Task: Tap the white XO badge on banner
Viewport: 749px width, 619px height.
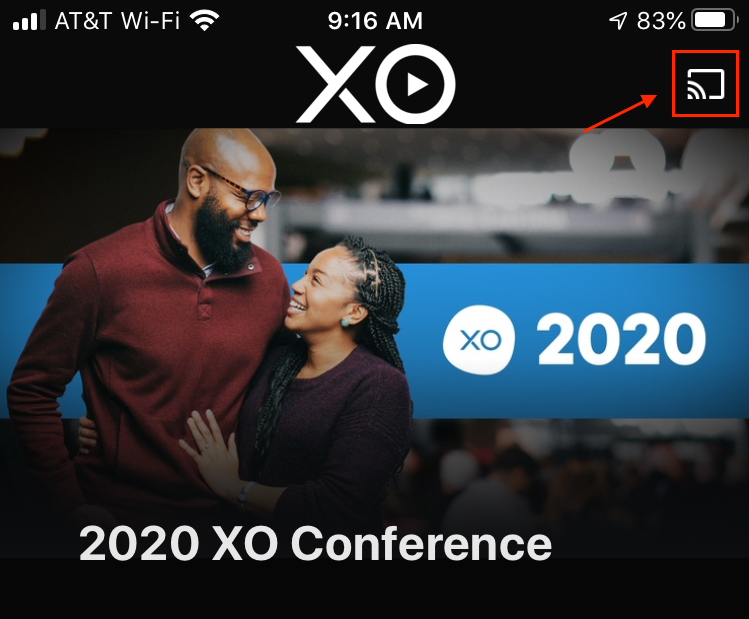Action: [x=479, y=340]
